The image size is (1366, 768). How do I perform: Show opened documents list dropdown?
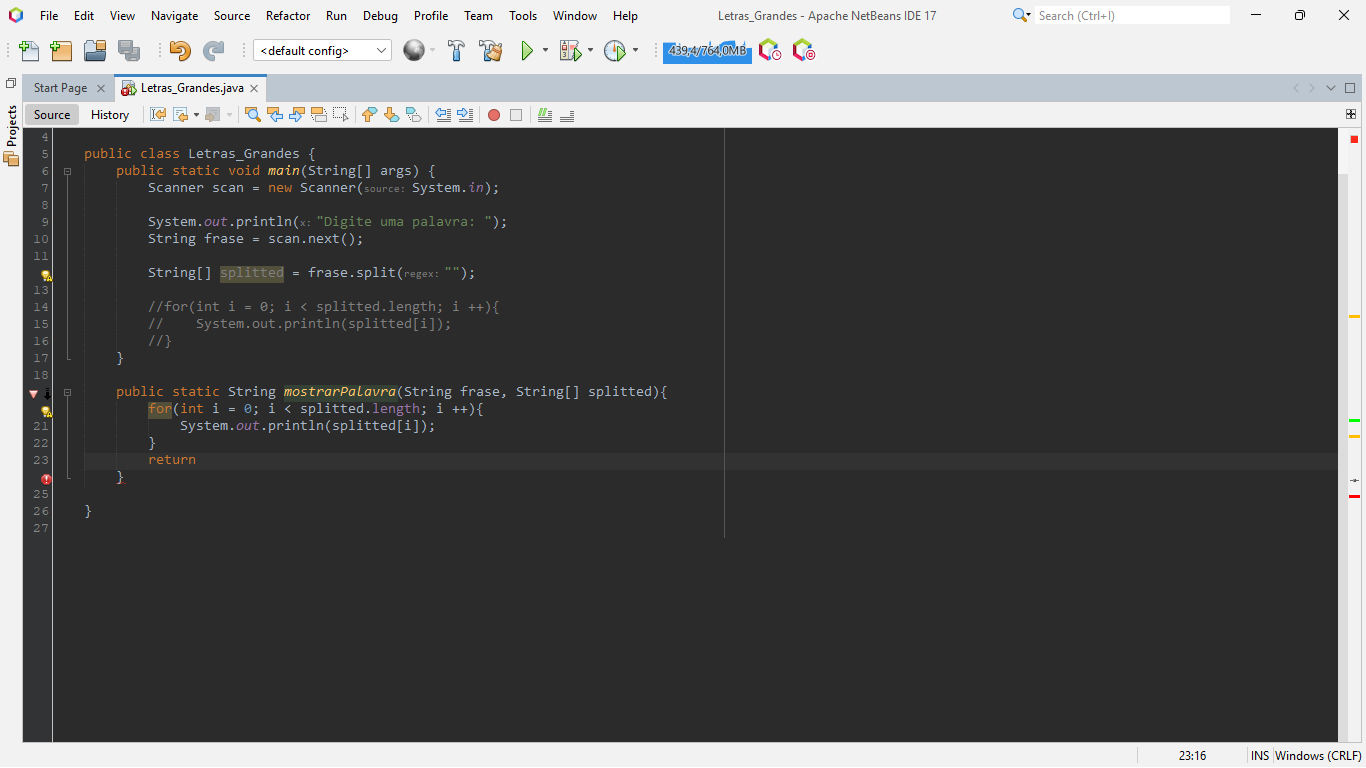click(x=1331, y=88)
